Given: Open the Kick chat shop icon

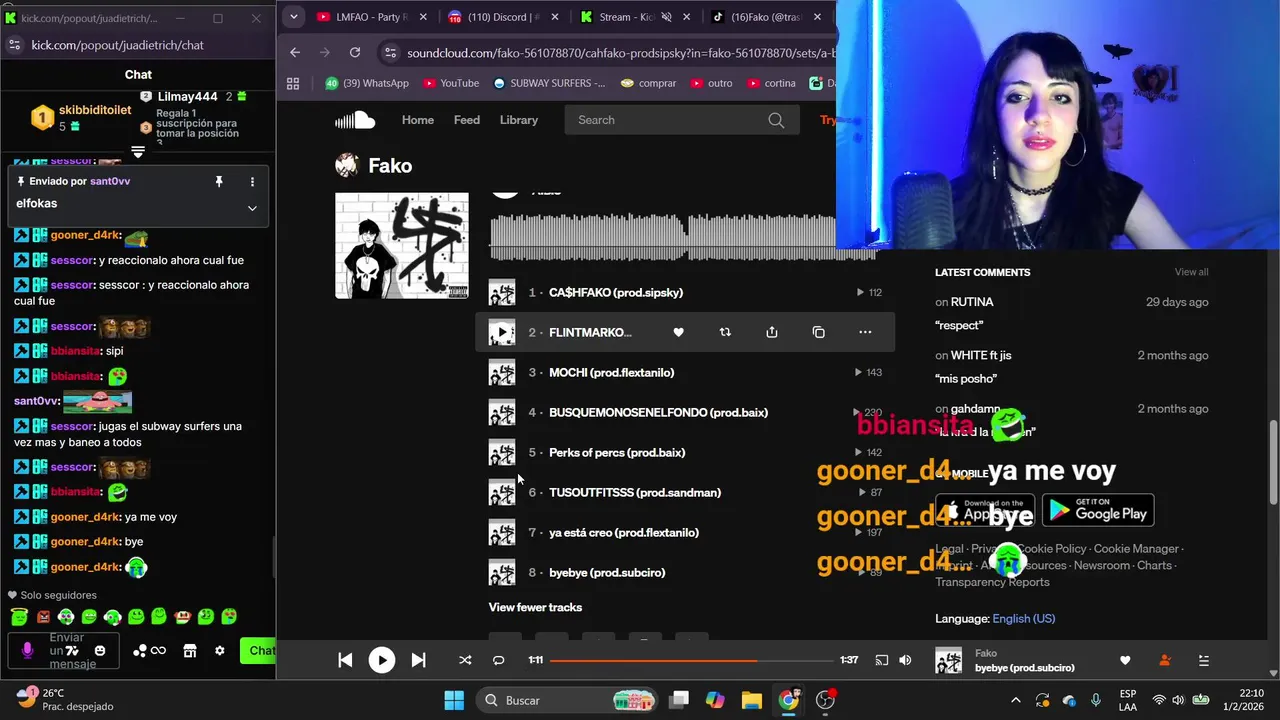Looking at the screenshot, I should [189, 651].
